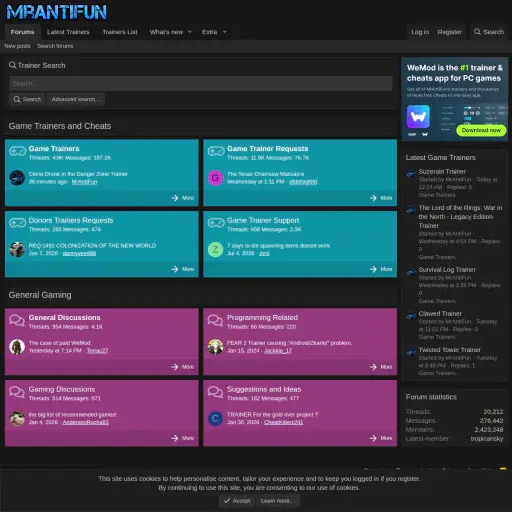Switch to the Forums tab
Screen dimensions: 512x512
tap(22, 32)
